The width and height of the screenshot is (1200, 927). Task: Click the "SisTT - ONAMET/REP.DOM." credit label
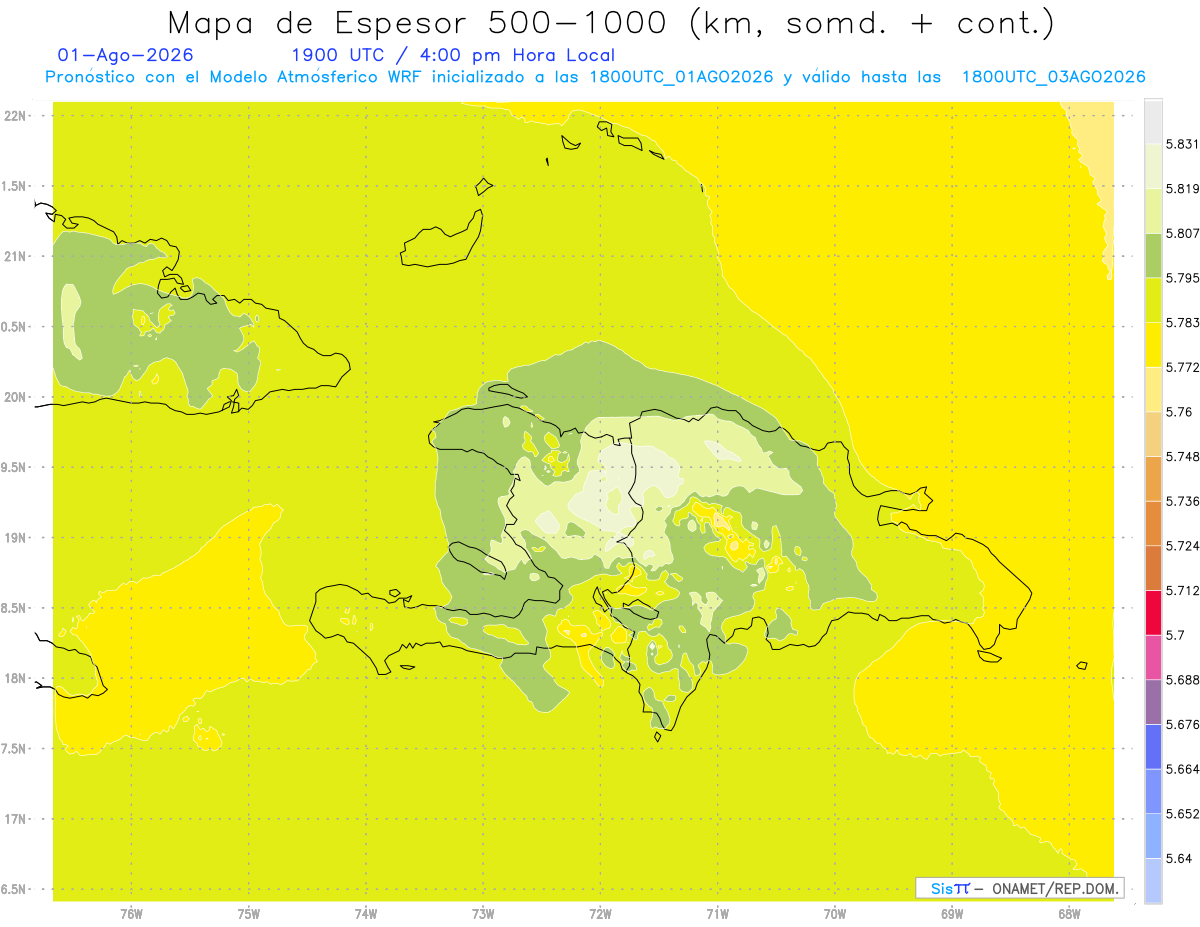[x=1019, y=888]
